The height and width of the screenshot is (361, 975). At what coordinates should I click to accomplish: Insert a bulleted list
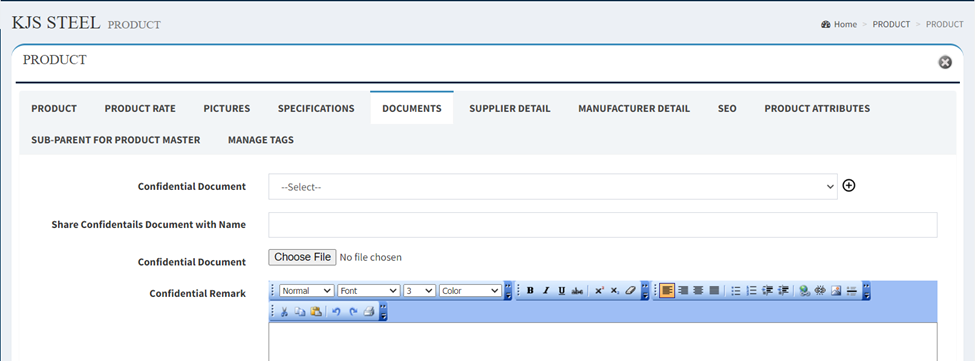[736, 290]
